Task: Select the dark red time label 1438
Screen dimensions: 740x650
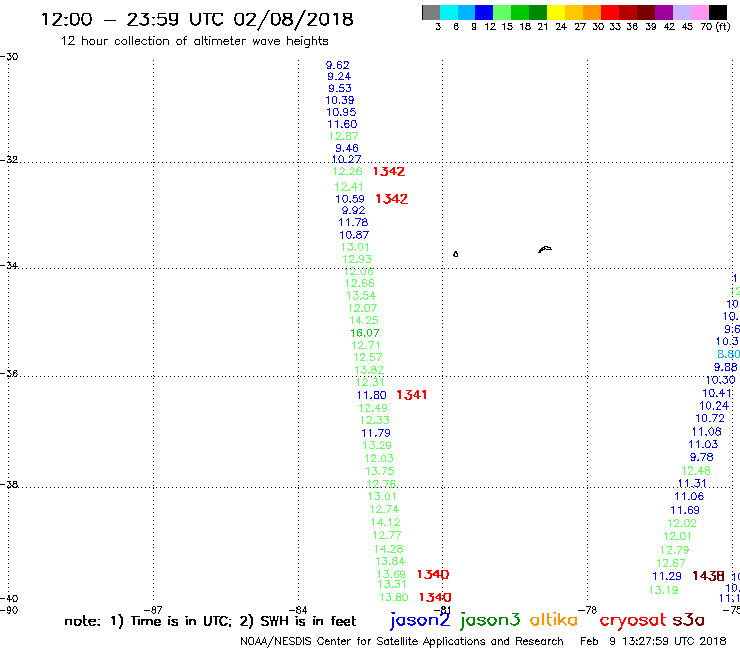Action: (708, 576)
